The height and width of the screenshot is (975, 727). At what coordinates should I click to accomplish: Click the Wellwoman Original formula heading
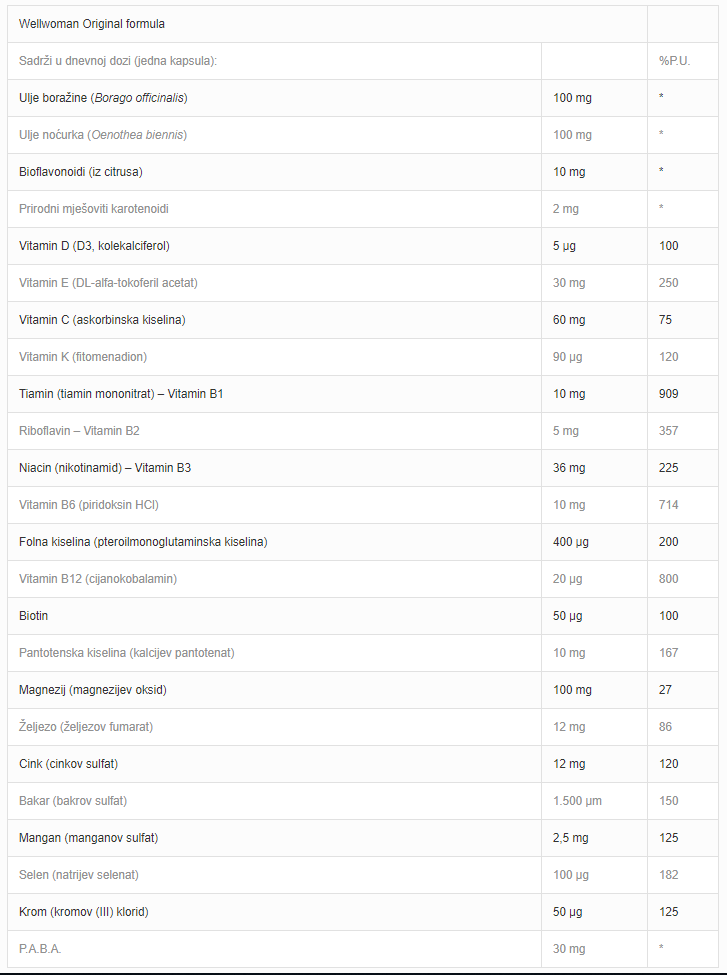(91, 24)
